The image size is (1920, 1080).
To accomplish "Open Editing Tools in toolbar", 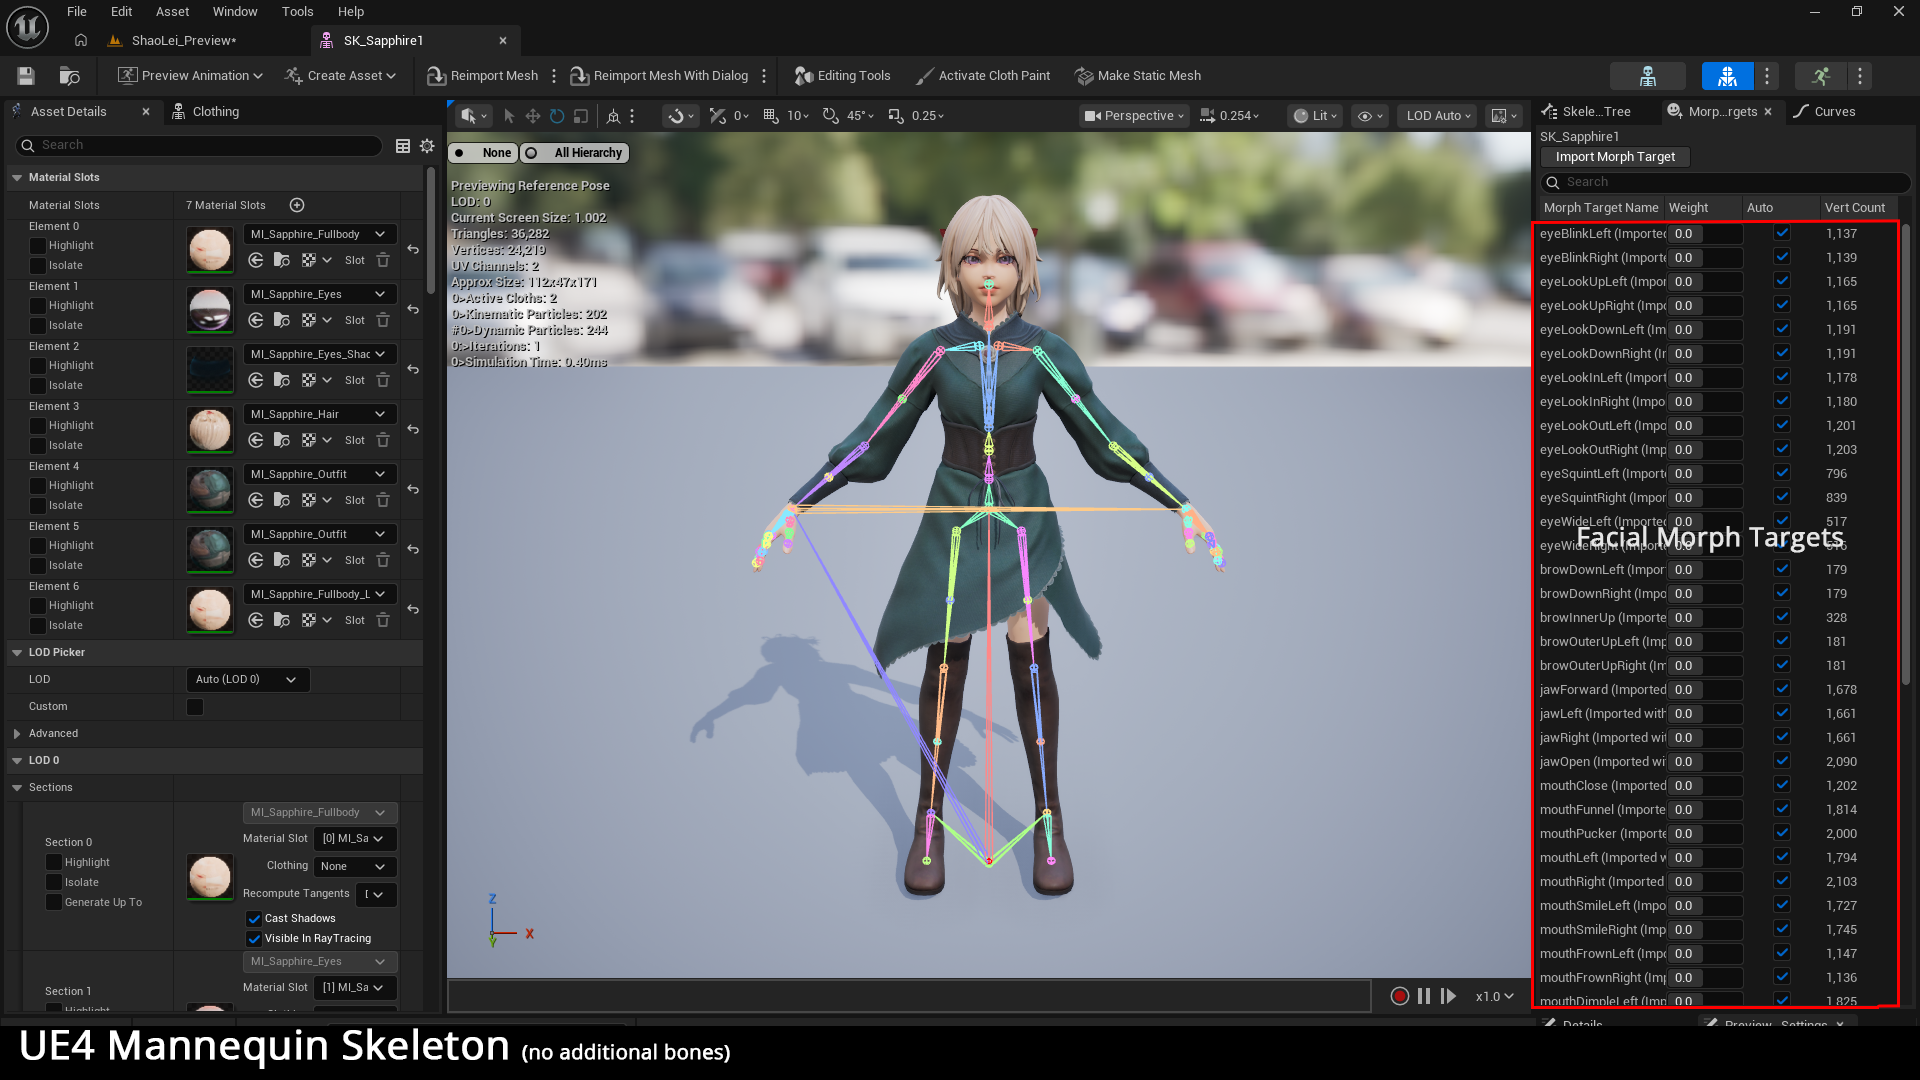I will pos(842,76).
